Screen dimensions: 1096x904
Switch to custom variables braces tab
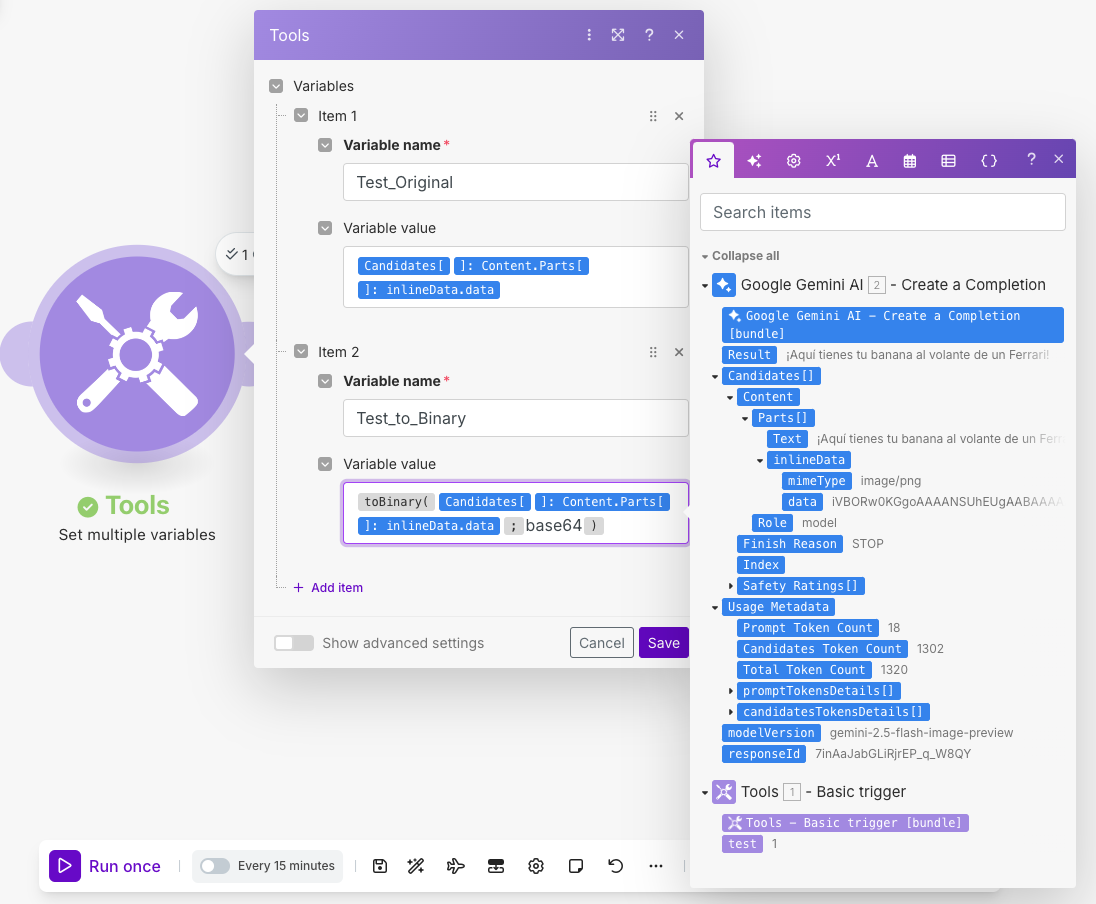989,161
